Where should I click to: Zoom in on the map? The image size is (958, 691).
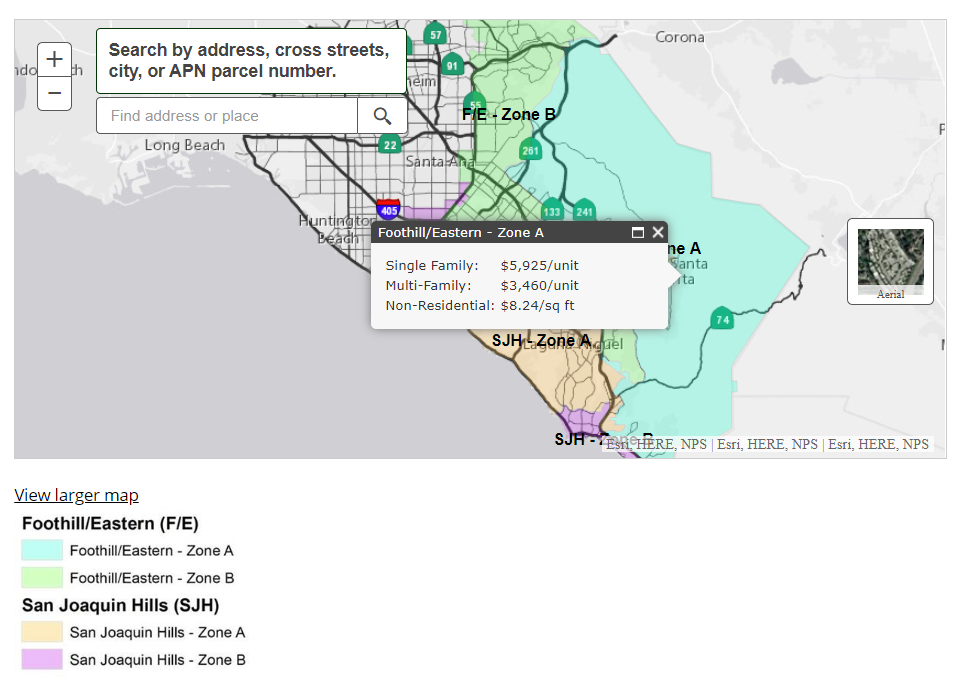coord(54,60)
